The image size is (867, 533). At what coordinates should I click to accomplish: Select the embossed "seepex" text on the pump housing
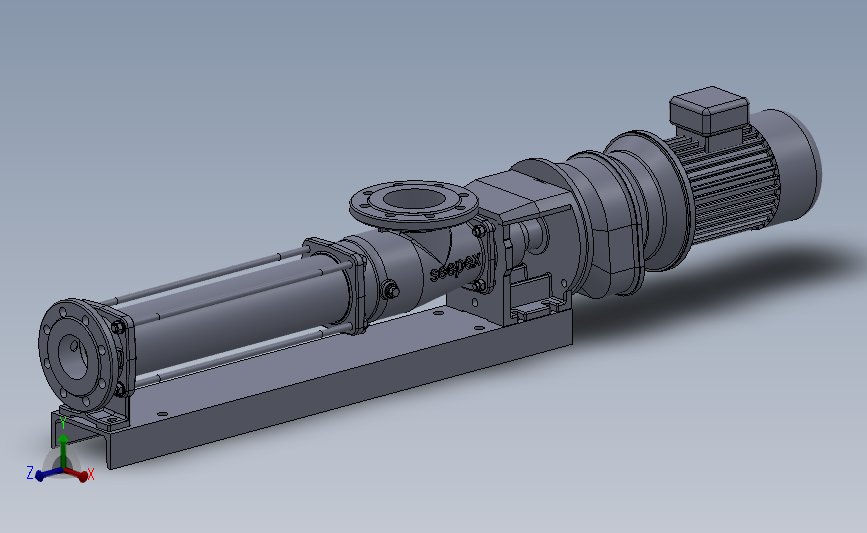click(455, 269)
